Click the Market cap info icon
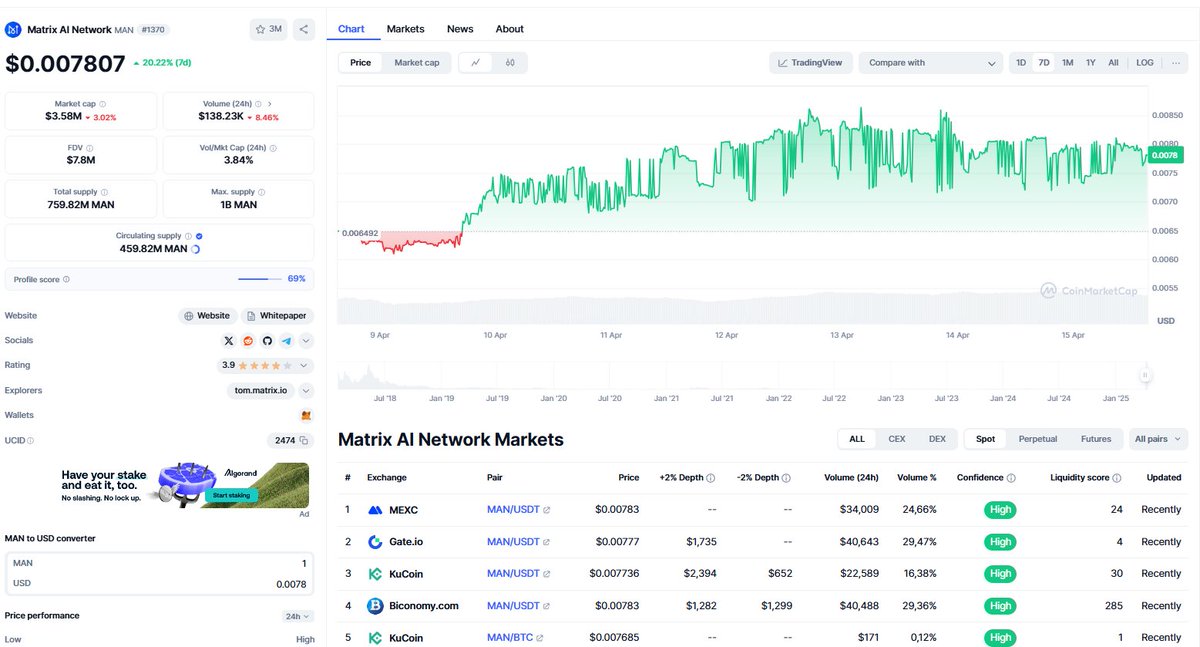 103,103
